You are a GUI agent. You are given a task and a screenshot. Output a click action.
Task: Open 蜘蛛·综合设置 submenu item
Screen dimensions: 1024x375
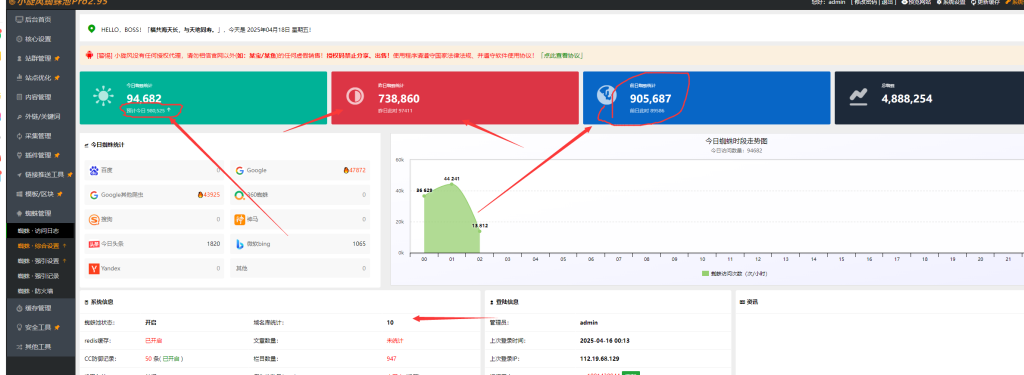38,246
